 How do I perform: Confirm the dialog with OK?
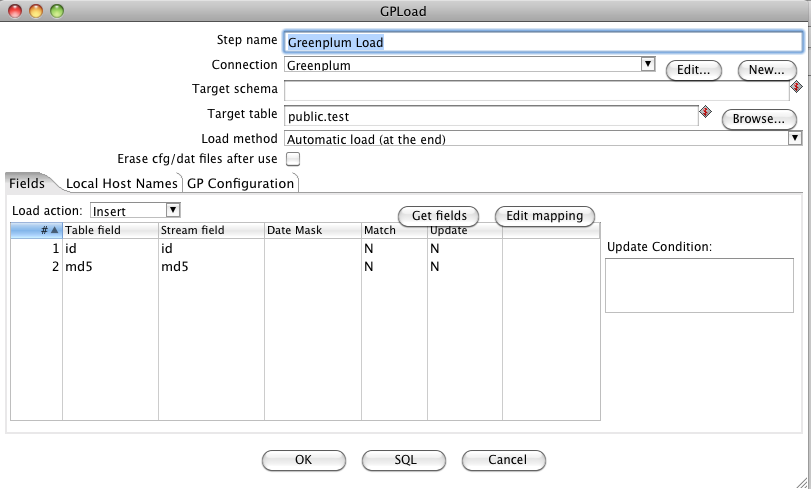click(x=304, y=460)
